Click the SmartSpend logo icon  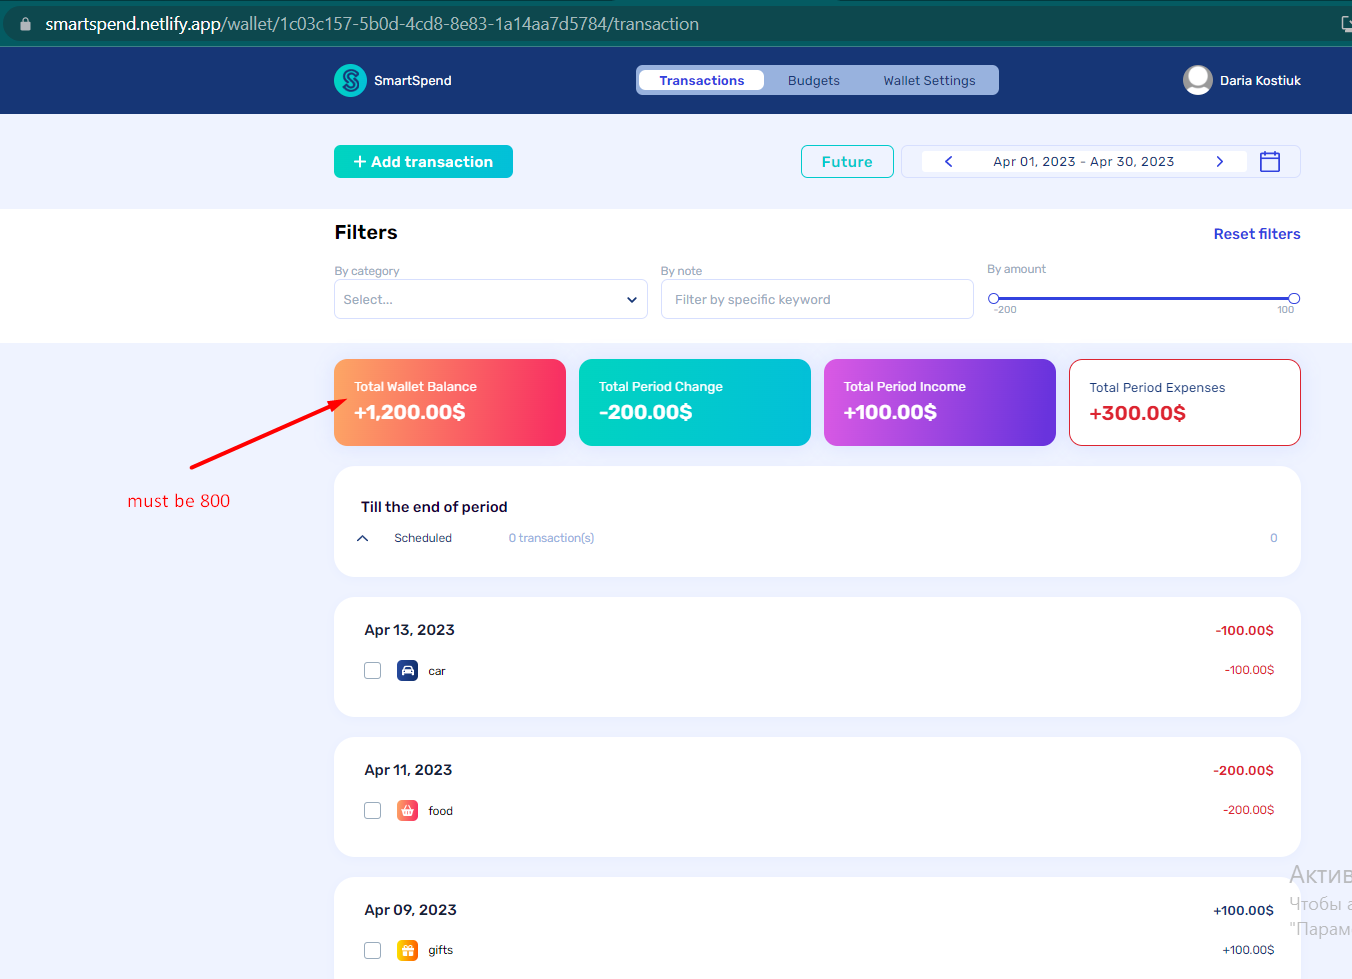click(x=350, y=80)
